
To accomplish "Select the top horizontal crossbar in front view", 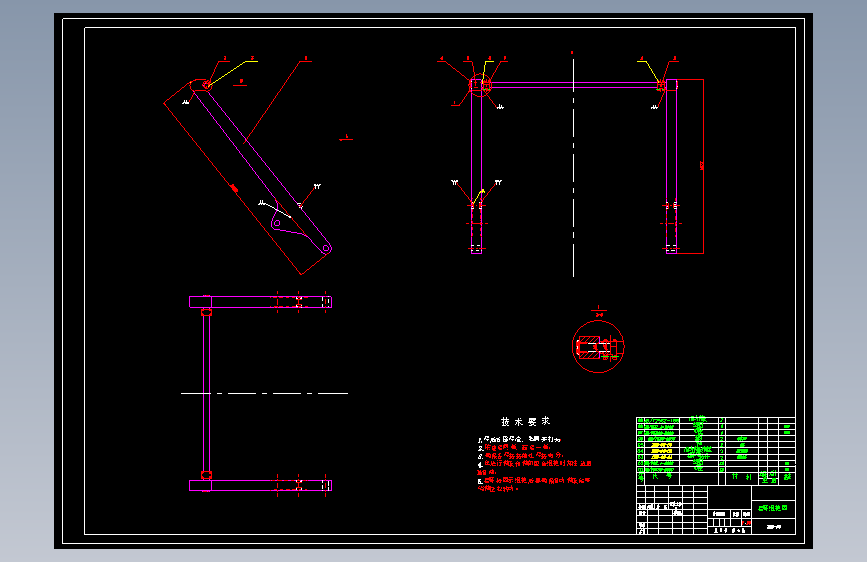I will [x=574, y=85].
